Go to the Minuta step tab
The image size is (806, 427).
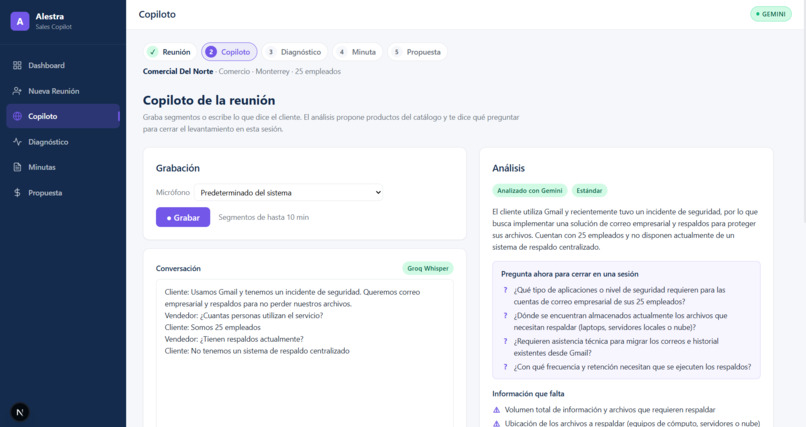point(357,52)
